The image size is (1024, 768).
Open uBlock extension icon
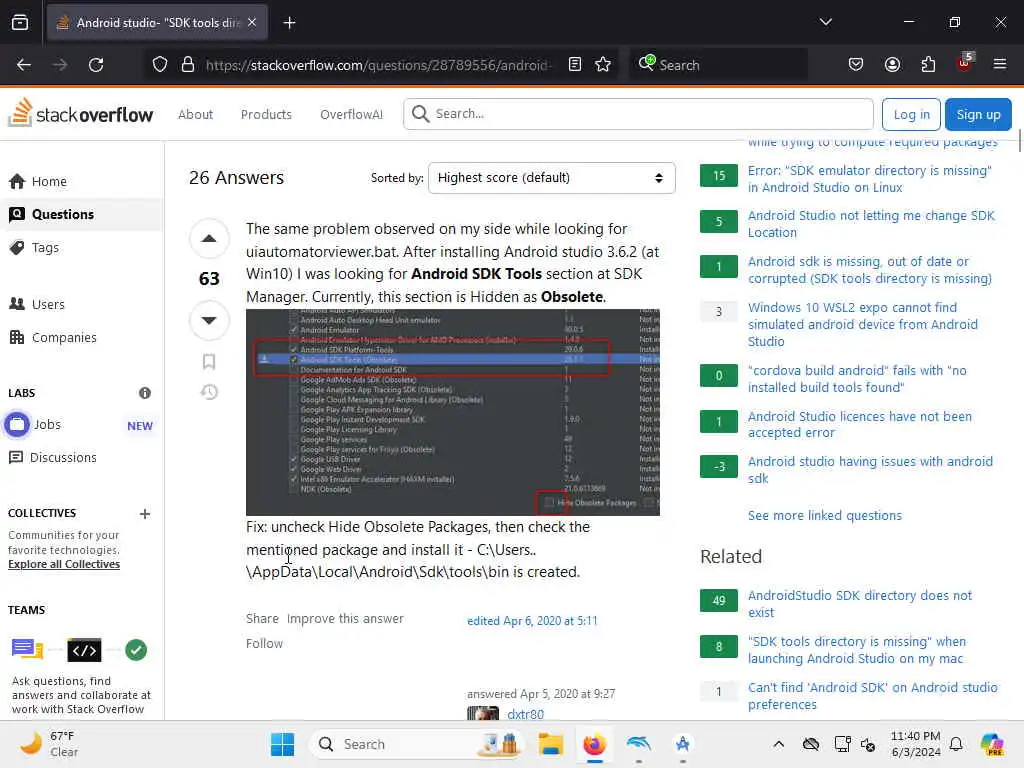tap(965, 63)
